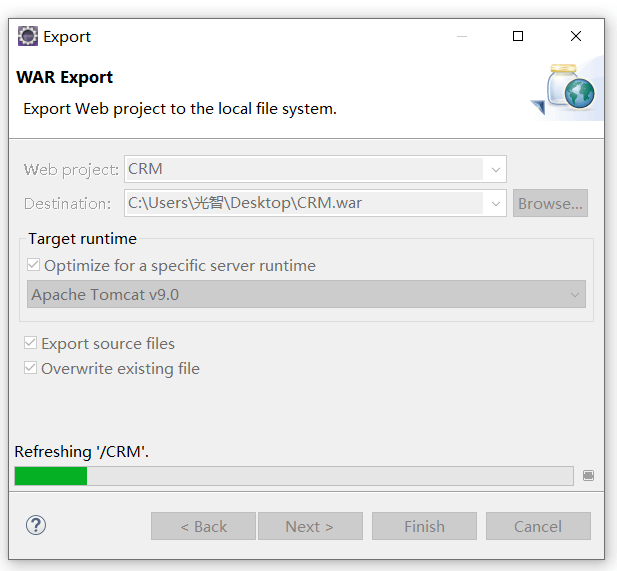Click the Destination: label
This screenshot has width=617, height=571.
tap(68, 204)
